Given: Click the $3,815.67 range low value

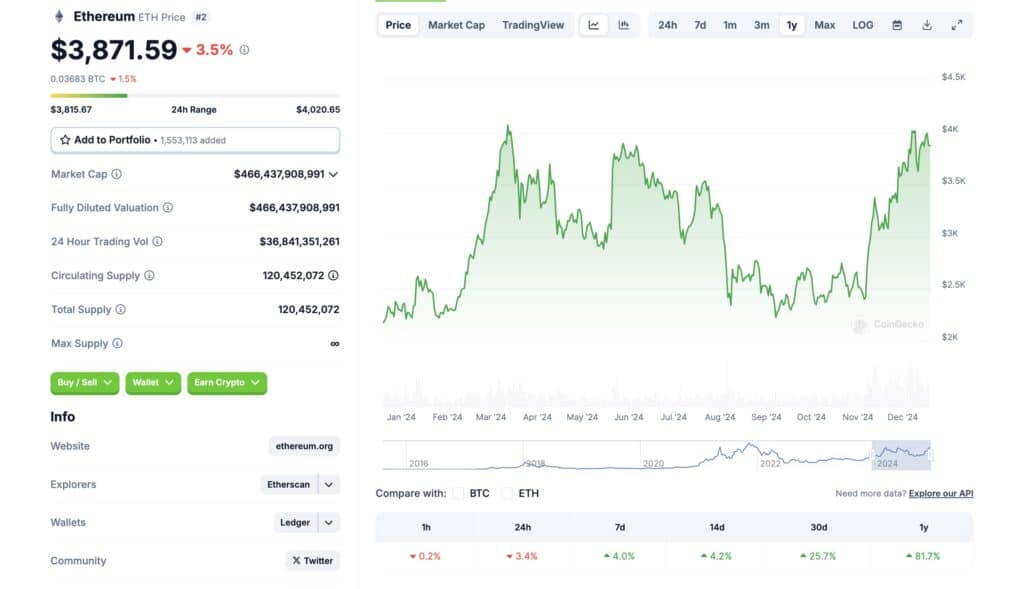Looking at the screenshot, I should 71,110.
